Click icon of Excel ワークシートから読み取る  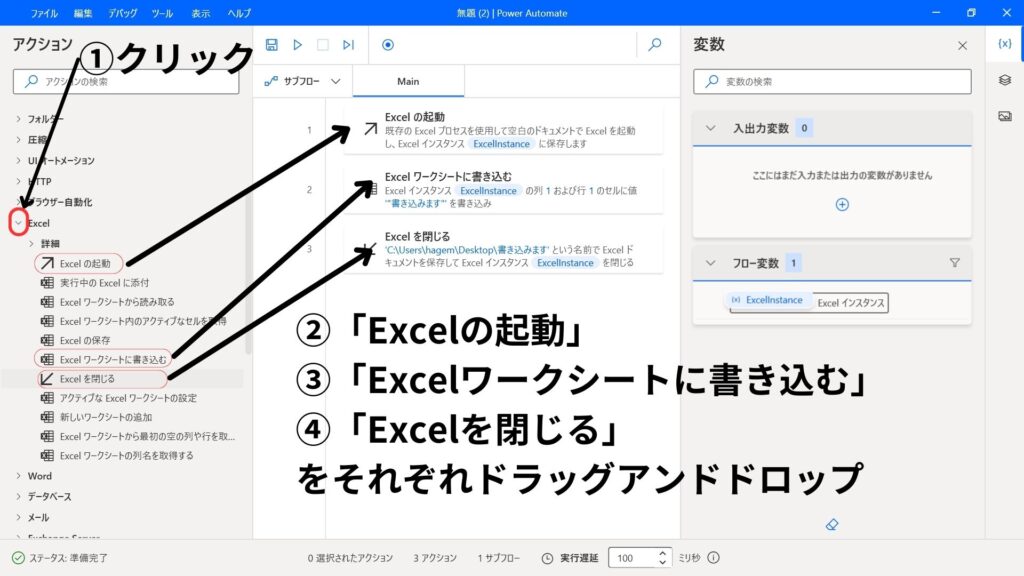coord(47,302)
